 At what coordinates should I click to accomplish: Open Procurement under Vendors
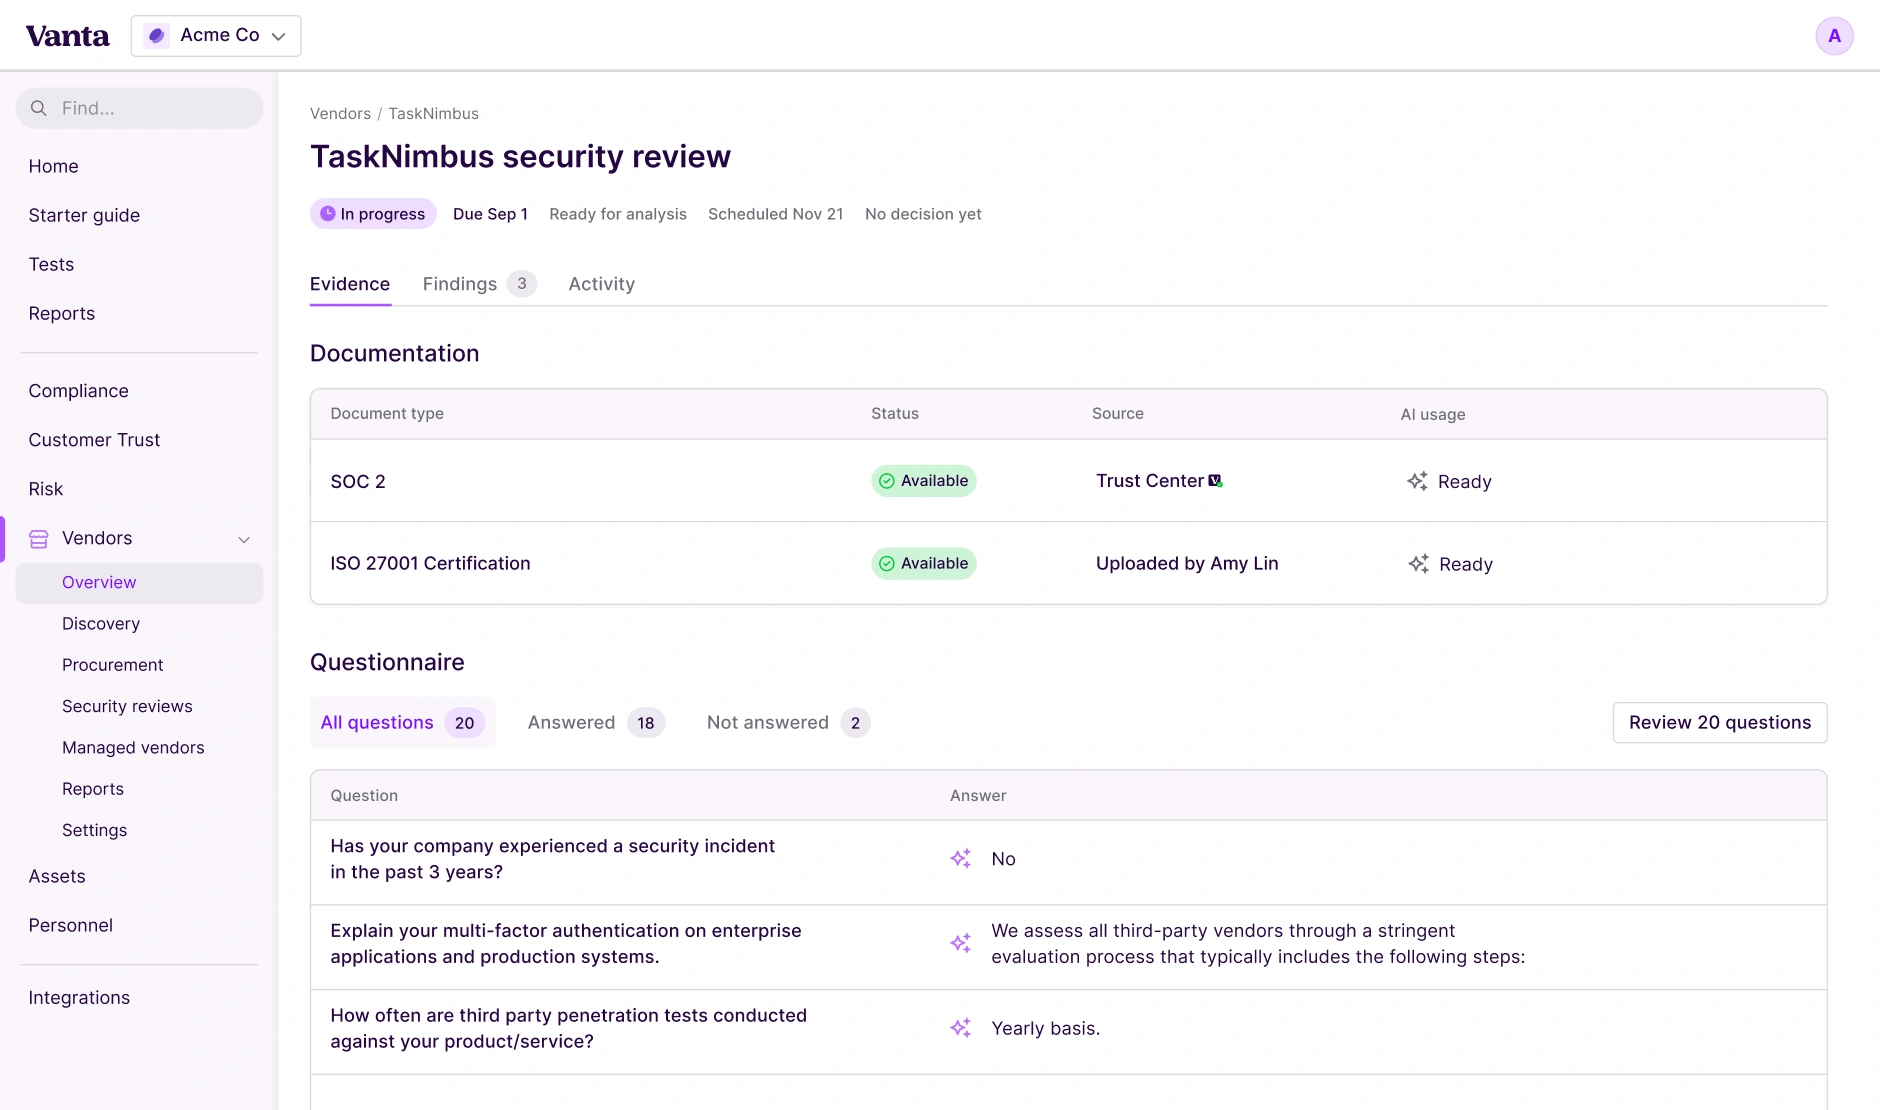(113, 665)
